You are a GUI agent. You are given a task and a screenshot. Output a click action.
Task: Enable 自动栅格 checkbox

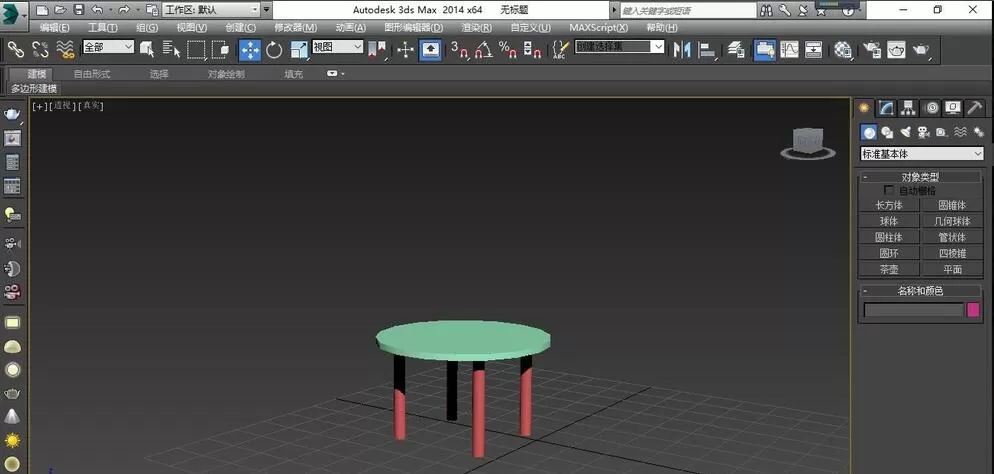click(889, 189)
